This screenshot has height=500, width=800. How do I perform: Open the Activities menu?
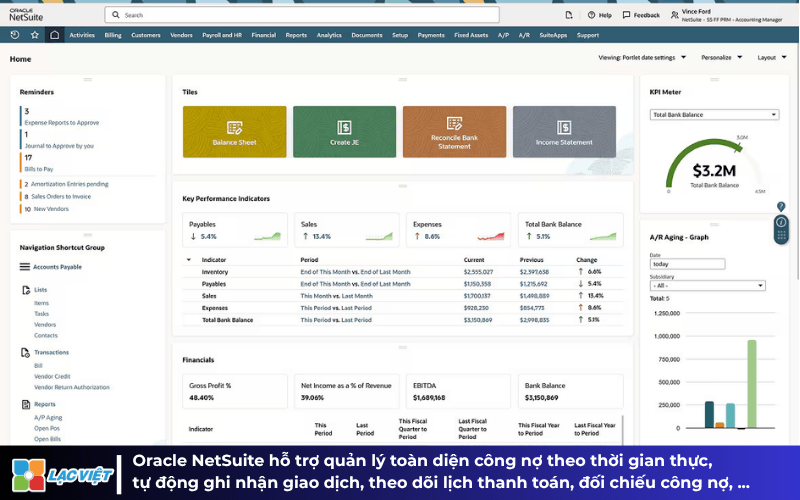(x=82, y=35)
